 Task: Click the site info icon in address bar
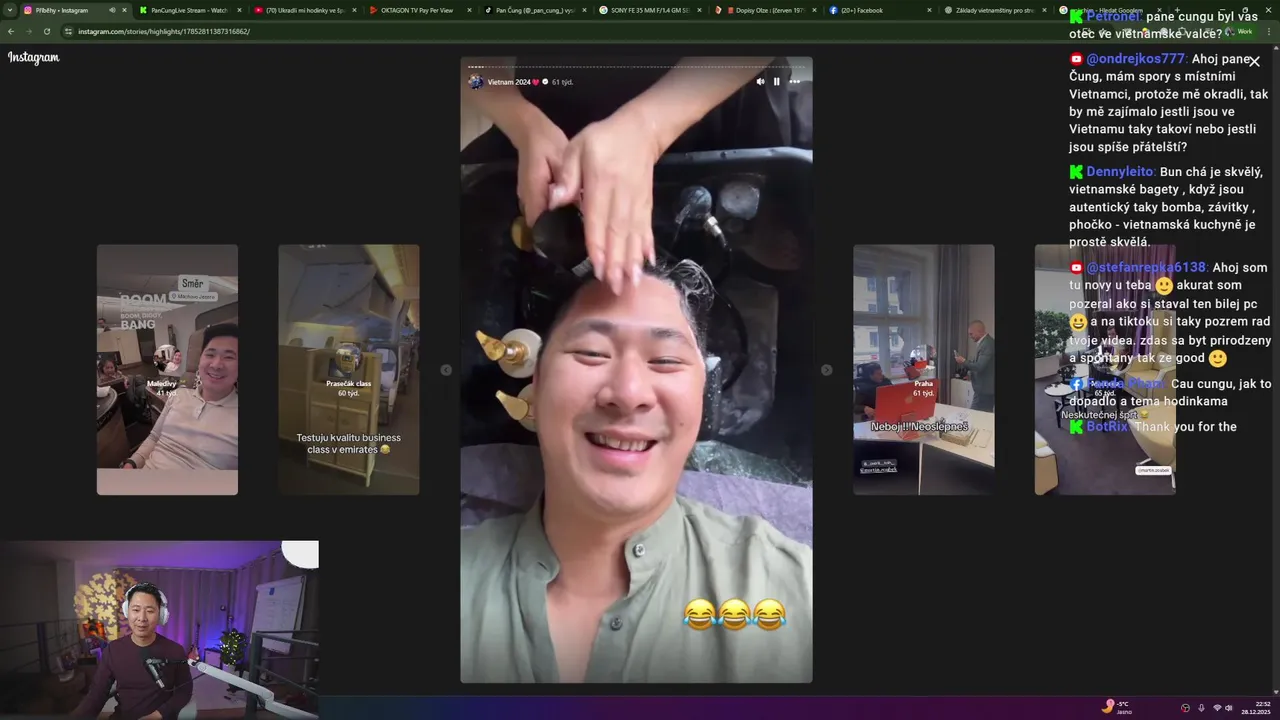click(x=68, y=31)
